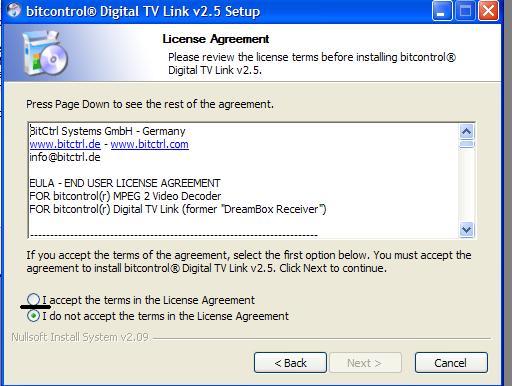Close the setup window with the red X
Viewport: 512px width, 386px height.
click(x=488, y=11)
